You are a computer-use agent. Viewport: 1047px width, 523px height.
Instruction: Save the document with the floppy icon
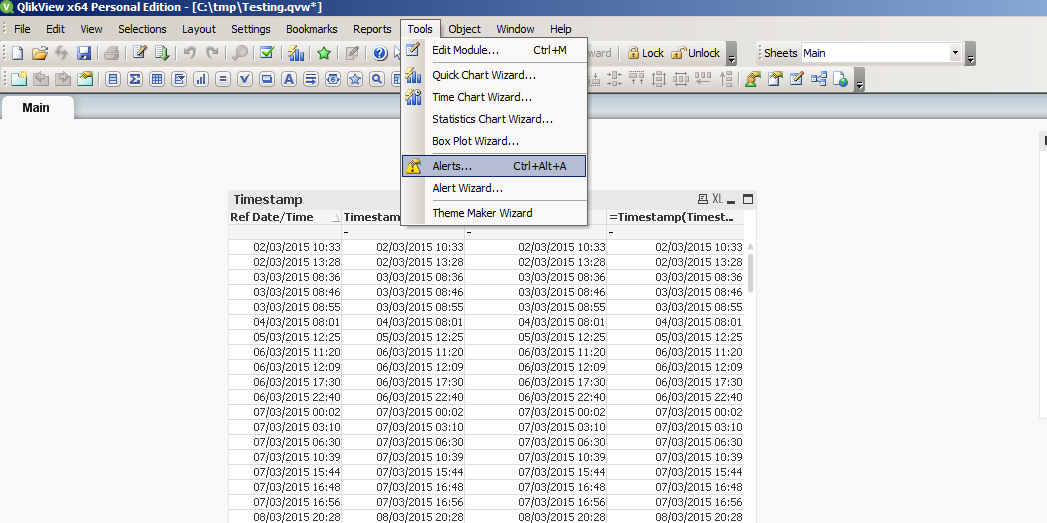coord(84,53)
